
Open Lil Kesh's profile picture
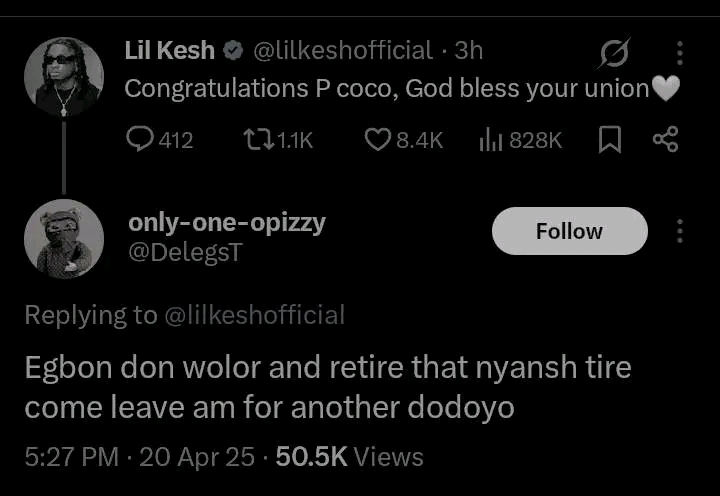coord(64,76)
